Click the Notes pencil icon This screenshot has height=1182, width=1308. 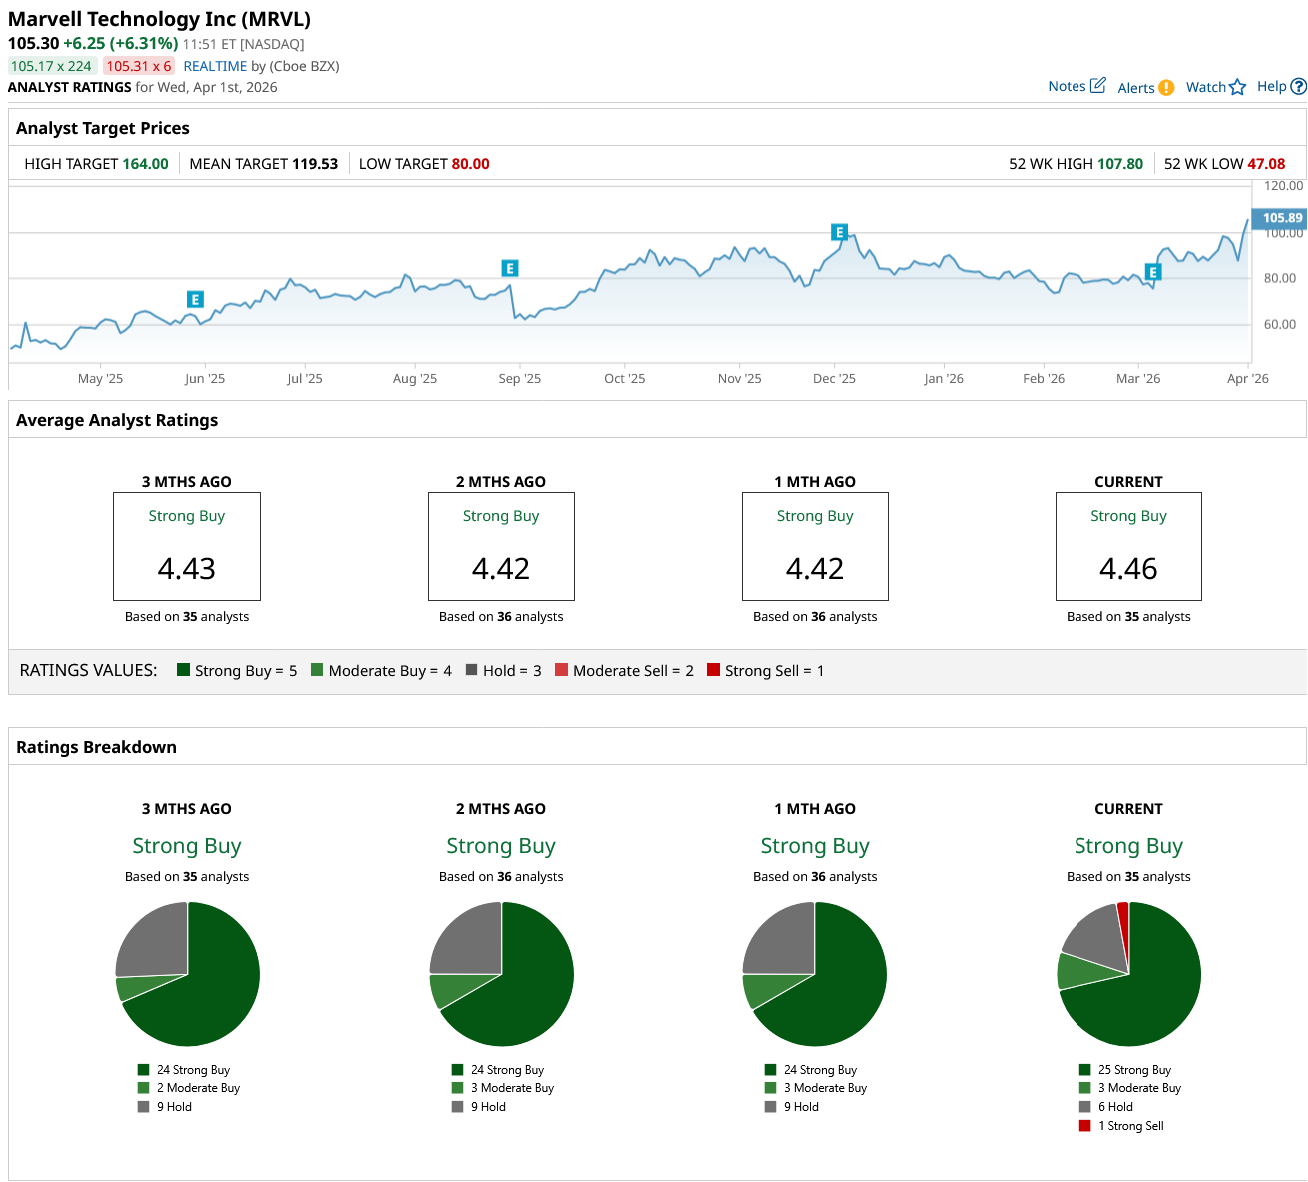pyautogui.click(x=1097, y=86)
